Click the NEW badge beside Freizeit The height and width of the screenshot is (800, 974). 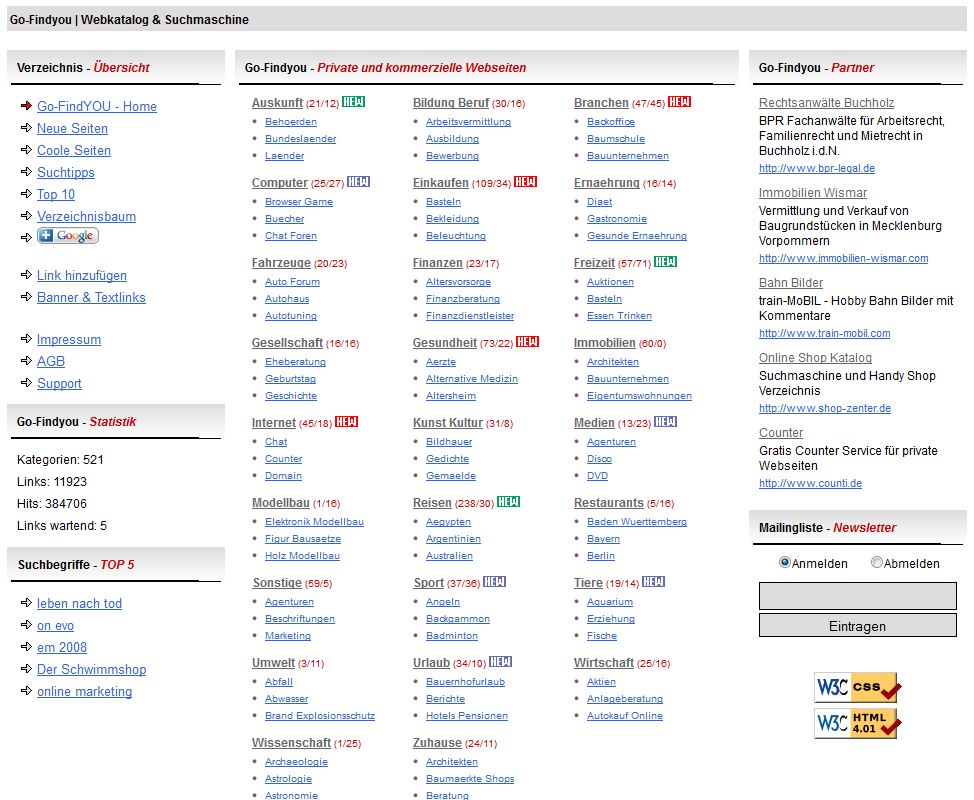(665, 262)
